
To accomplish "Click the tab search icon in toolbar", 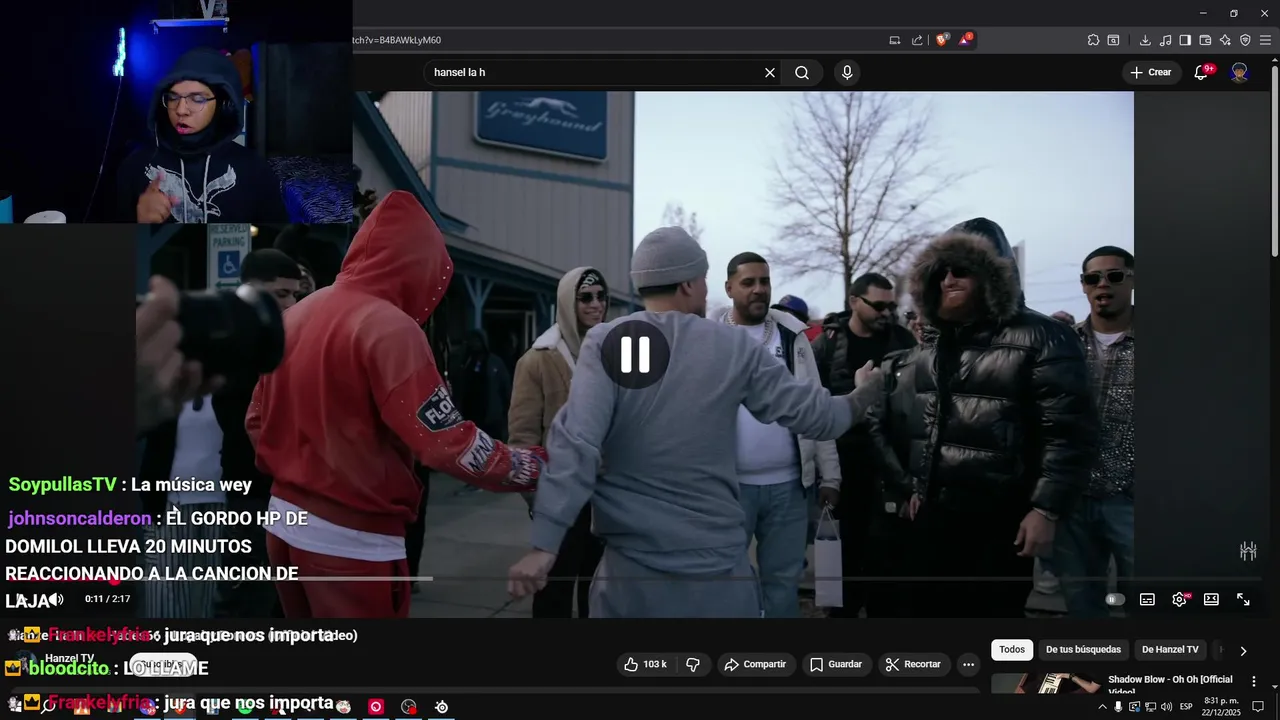I will point(1114,40).
